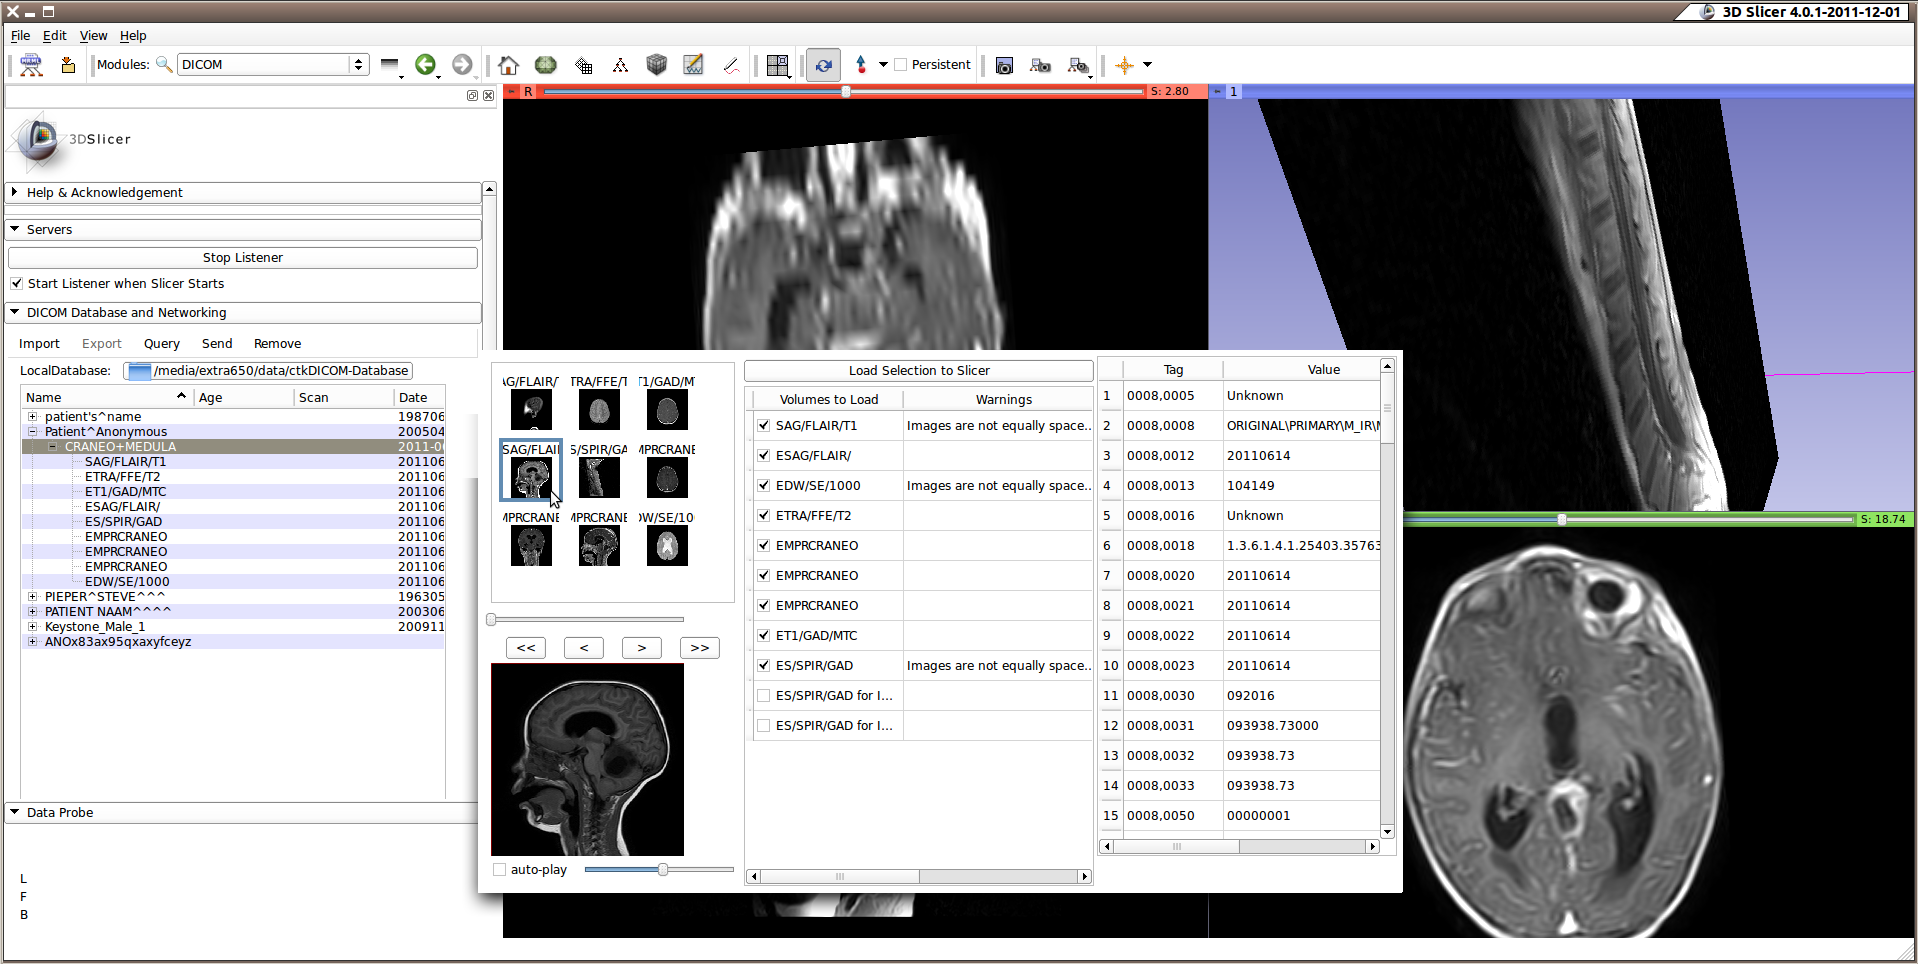
Task: Open the View menu
Action: (x=93, y=36)
